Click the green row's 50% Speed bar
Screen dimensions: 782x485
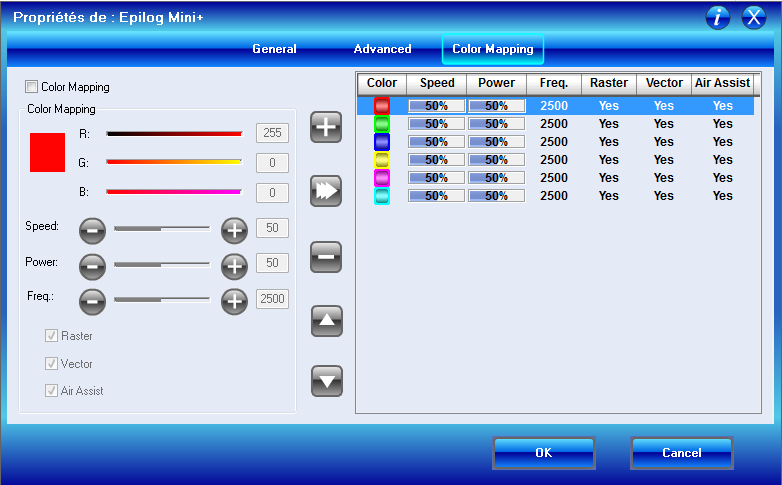pyautogui.click(x=436, y=124)
